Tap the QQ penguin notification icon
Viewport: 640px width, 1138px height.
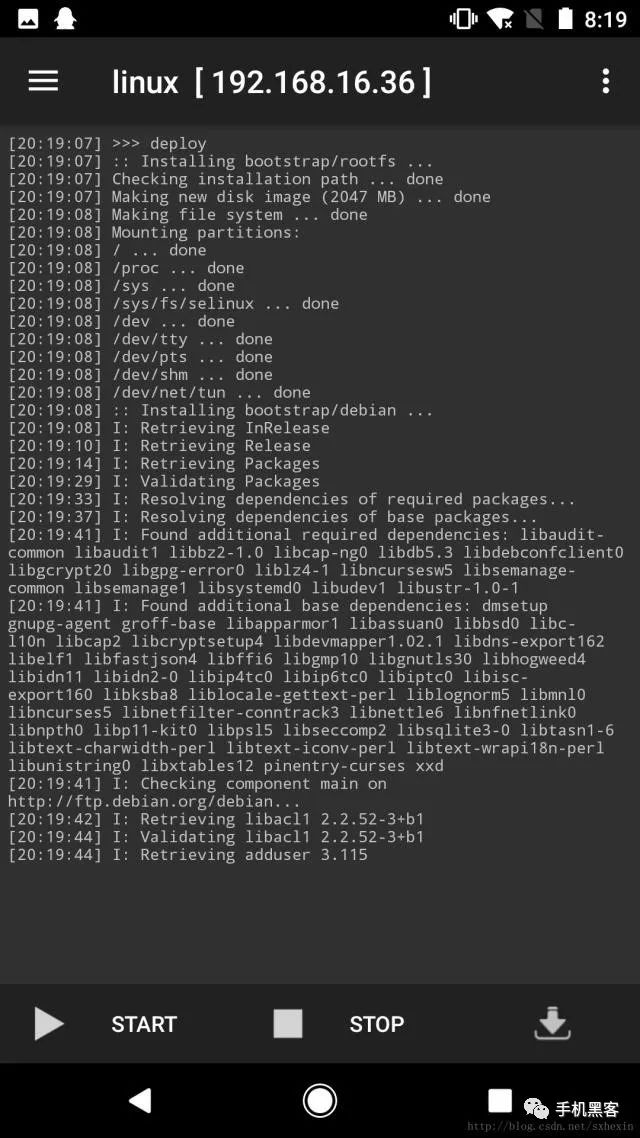[x=66, y=19]
